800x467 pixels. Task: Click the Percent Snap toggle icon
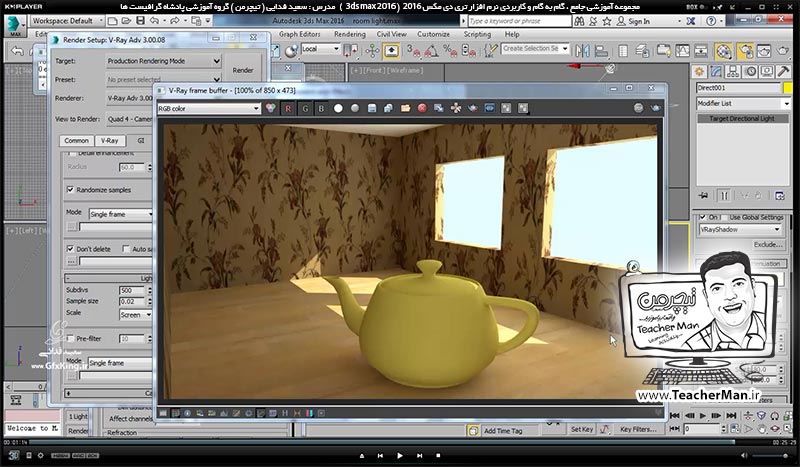[x=450, y=51]
